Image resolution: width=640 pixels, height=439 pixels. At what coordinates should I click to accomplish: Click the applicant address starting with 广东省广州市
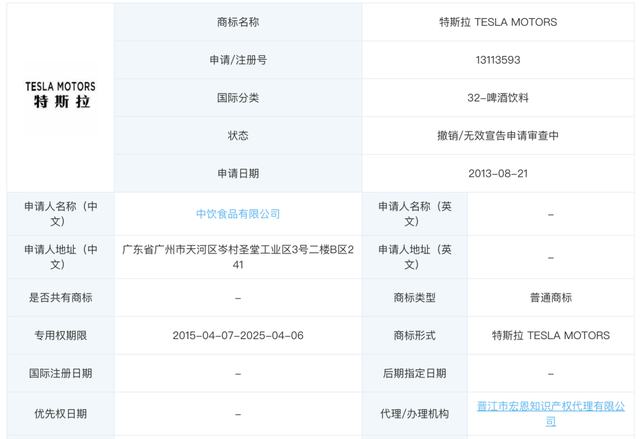click(238, 257)
